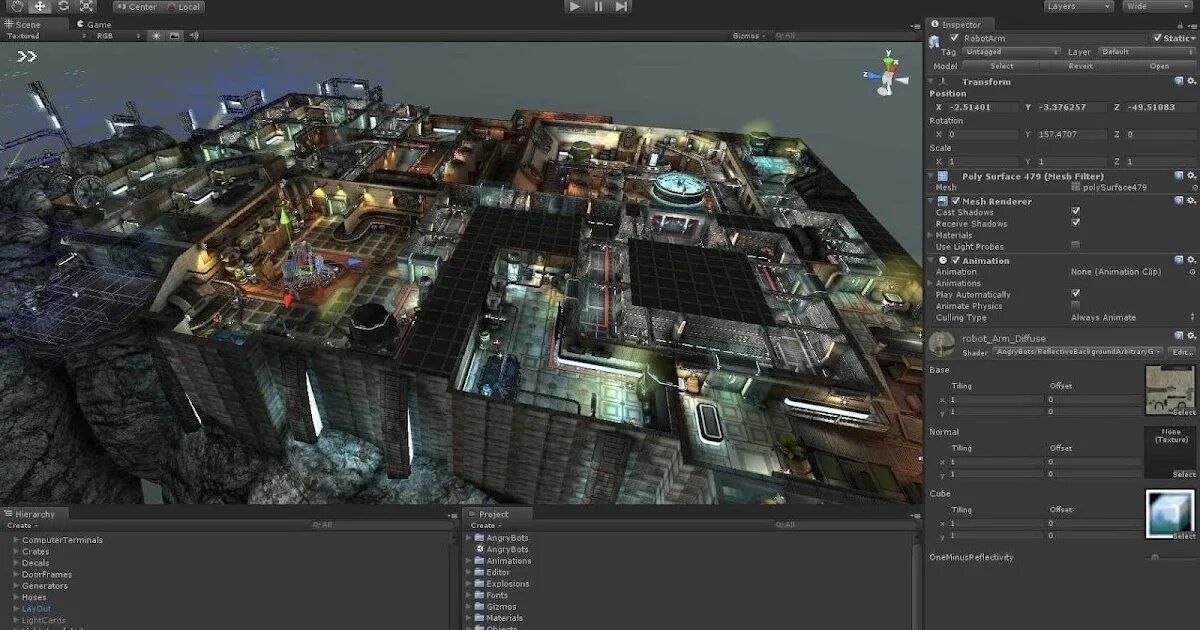Click the Mesh object picker circle
This screenshot has width=1200, height=630.
pos(1193,187)
